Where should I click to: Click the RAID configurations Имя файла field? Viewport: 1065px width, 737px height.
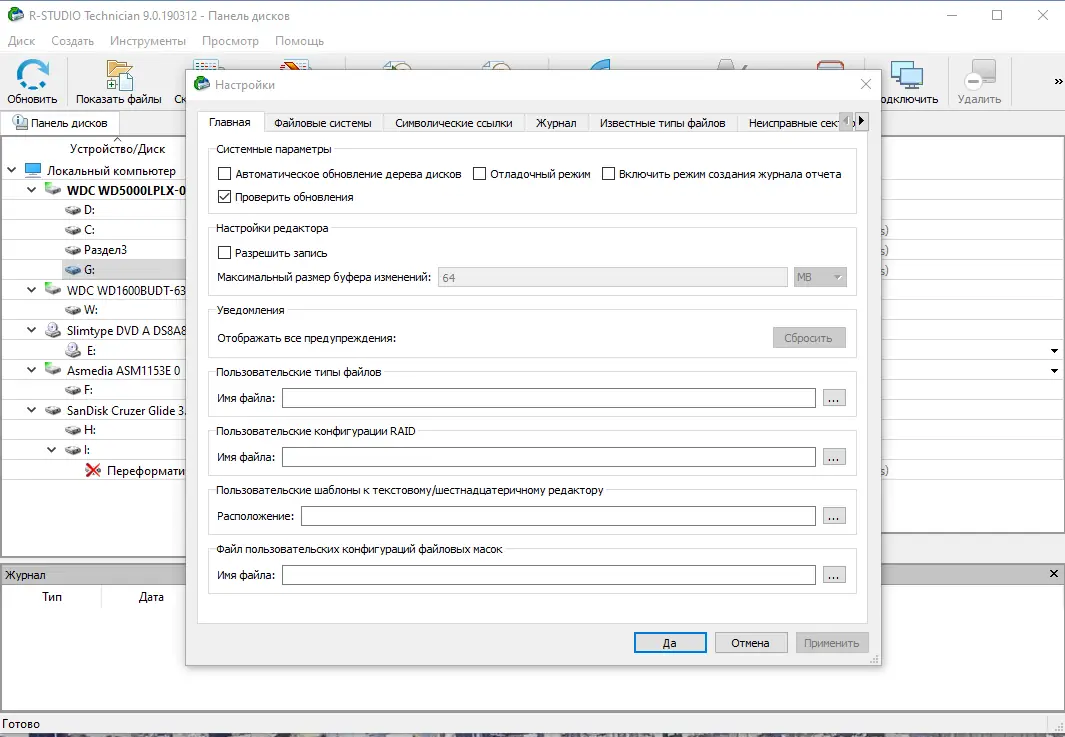(549, 457)
